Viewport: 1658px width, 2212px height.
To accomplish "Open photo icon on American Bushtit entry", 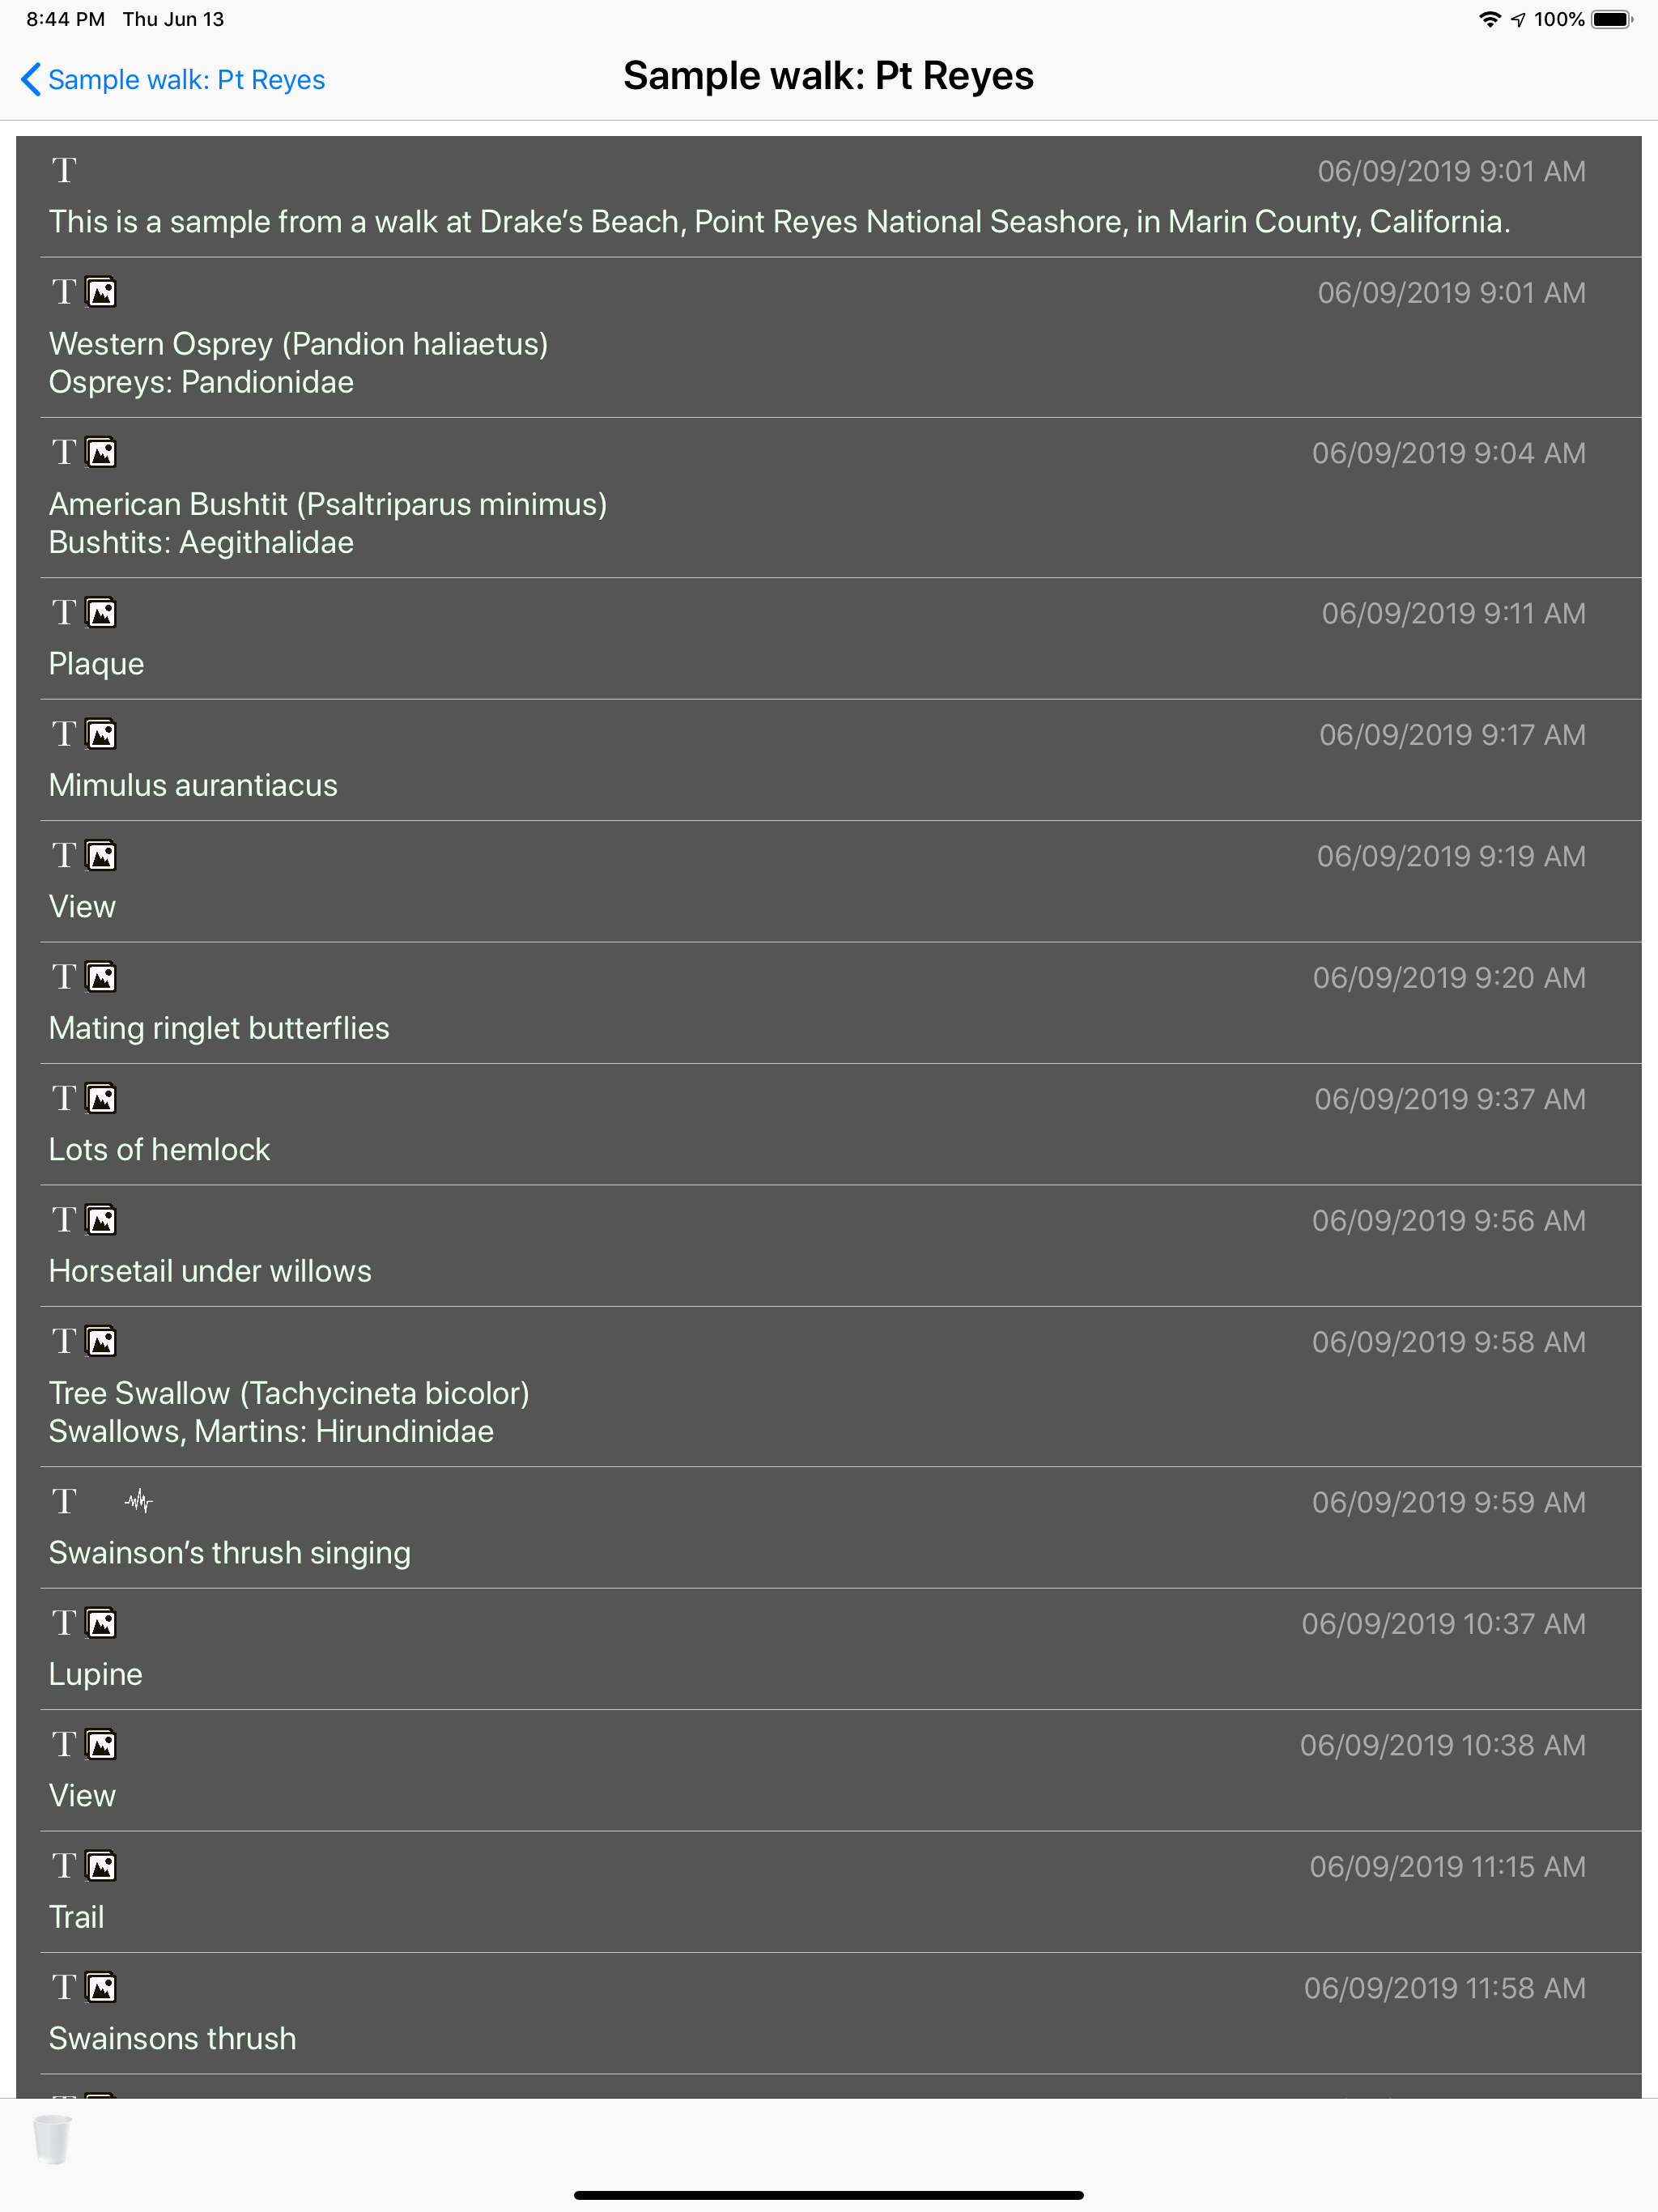I will (101, 452).
